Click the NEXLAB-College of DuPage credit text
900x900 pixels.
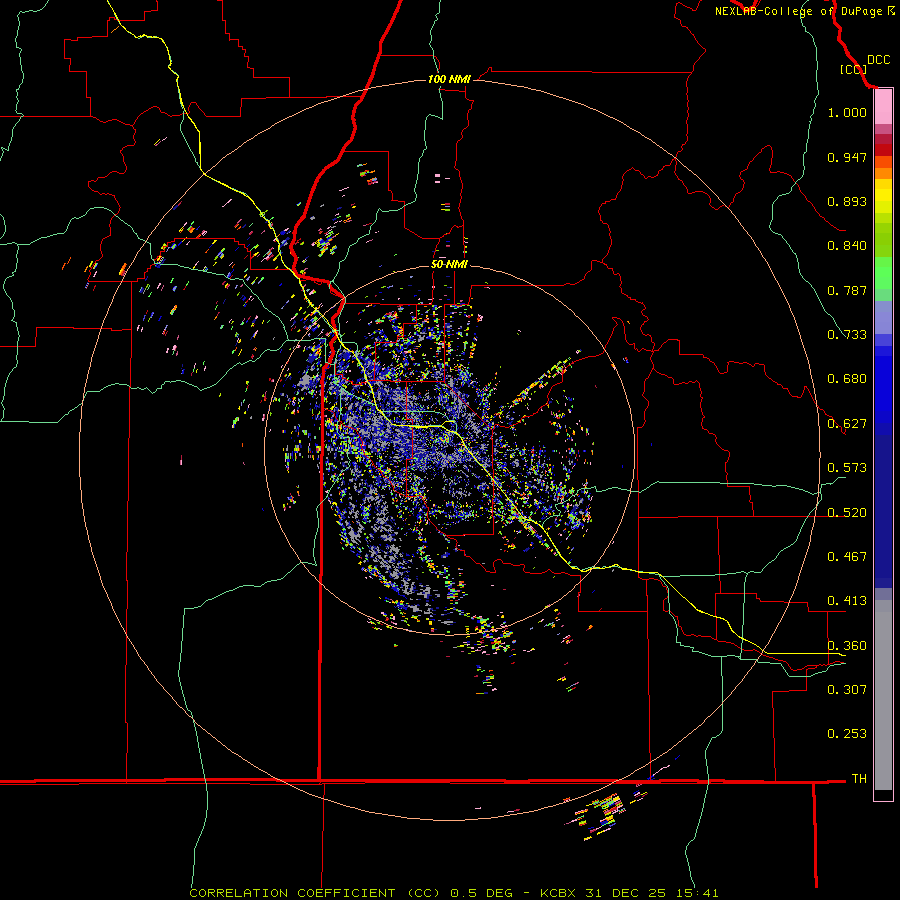click(800, 11)
